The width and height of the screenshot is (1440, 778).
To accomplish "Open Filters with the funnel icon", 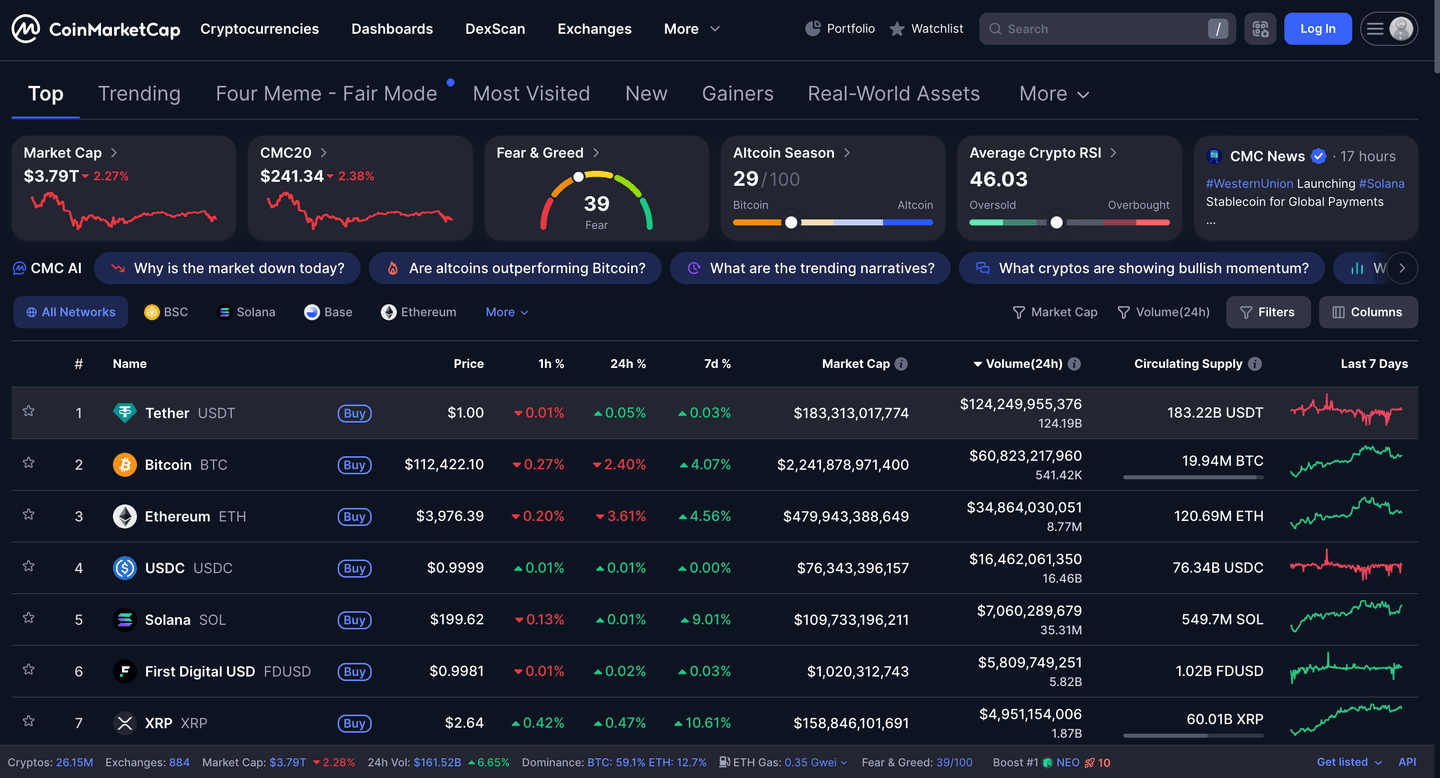I will 1268,311.
